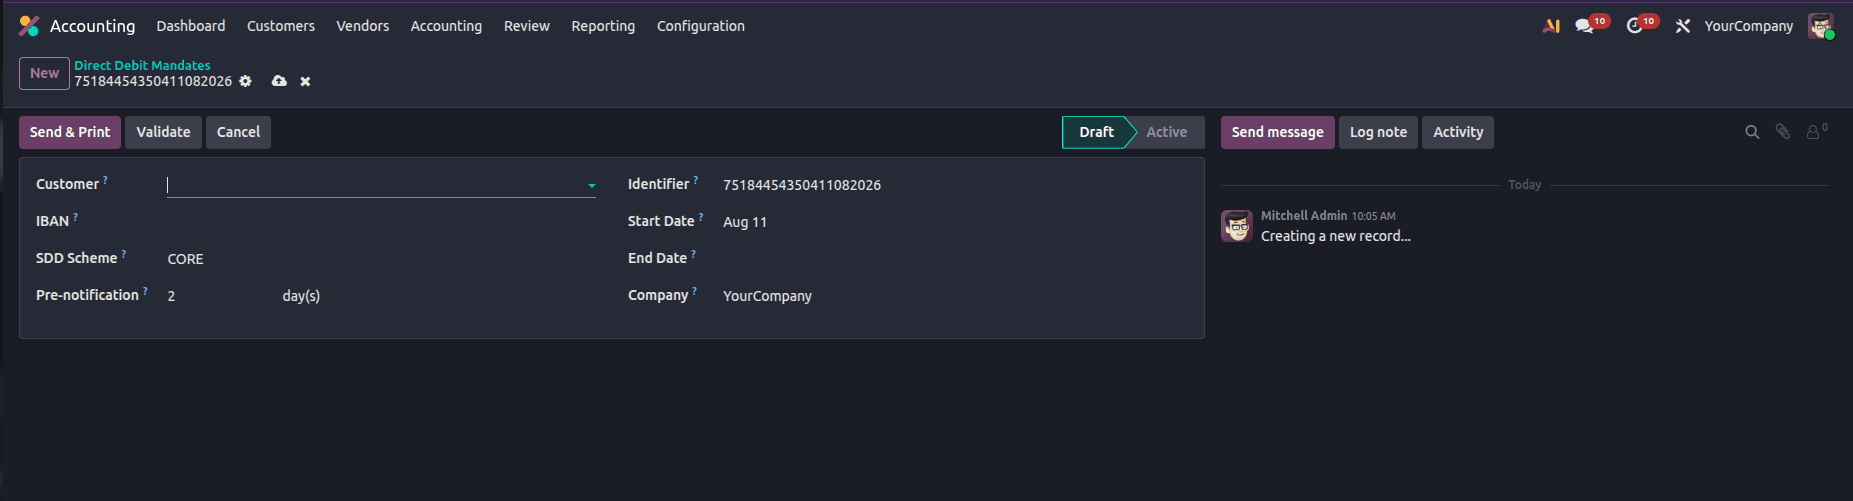Search messages with the magnifier icon
This screenshot has height=501, width=1853.
click(x=1752, y=132)
